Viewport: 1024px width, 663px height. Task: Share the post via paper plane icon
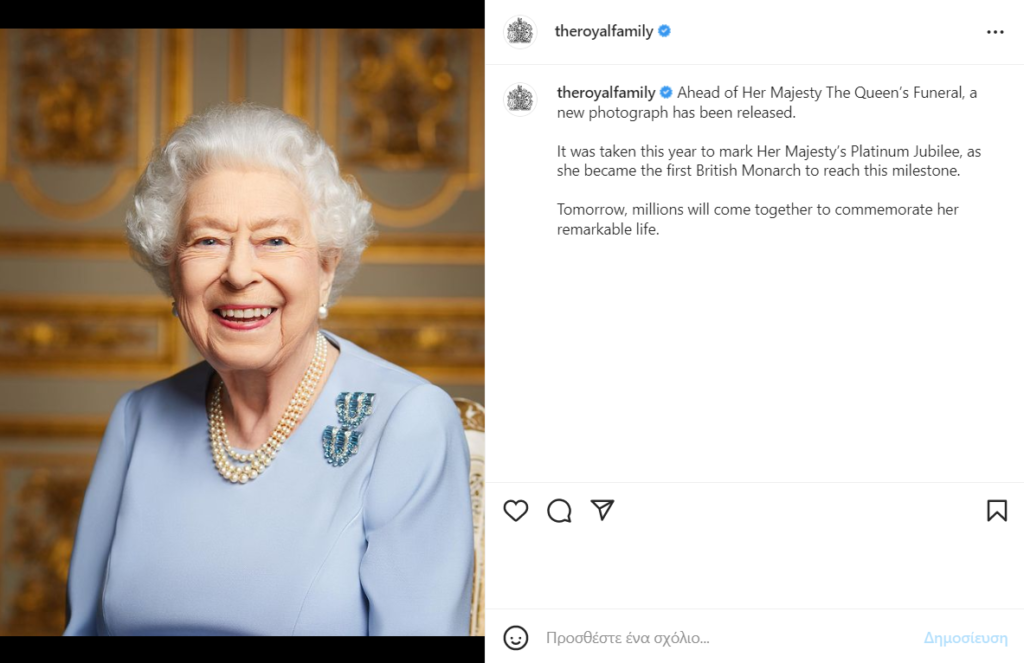(602, 510)
